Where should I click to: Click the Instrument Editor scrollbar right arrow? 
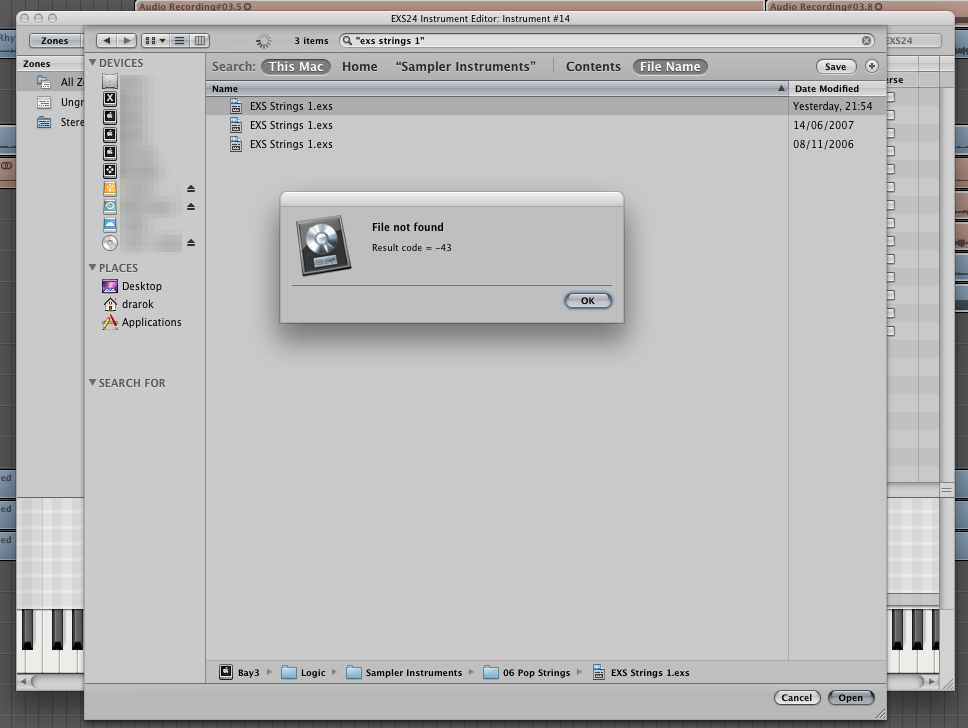pos(932,682)
